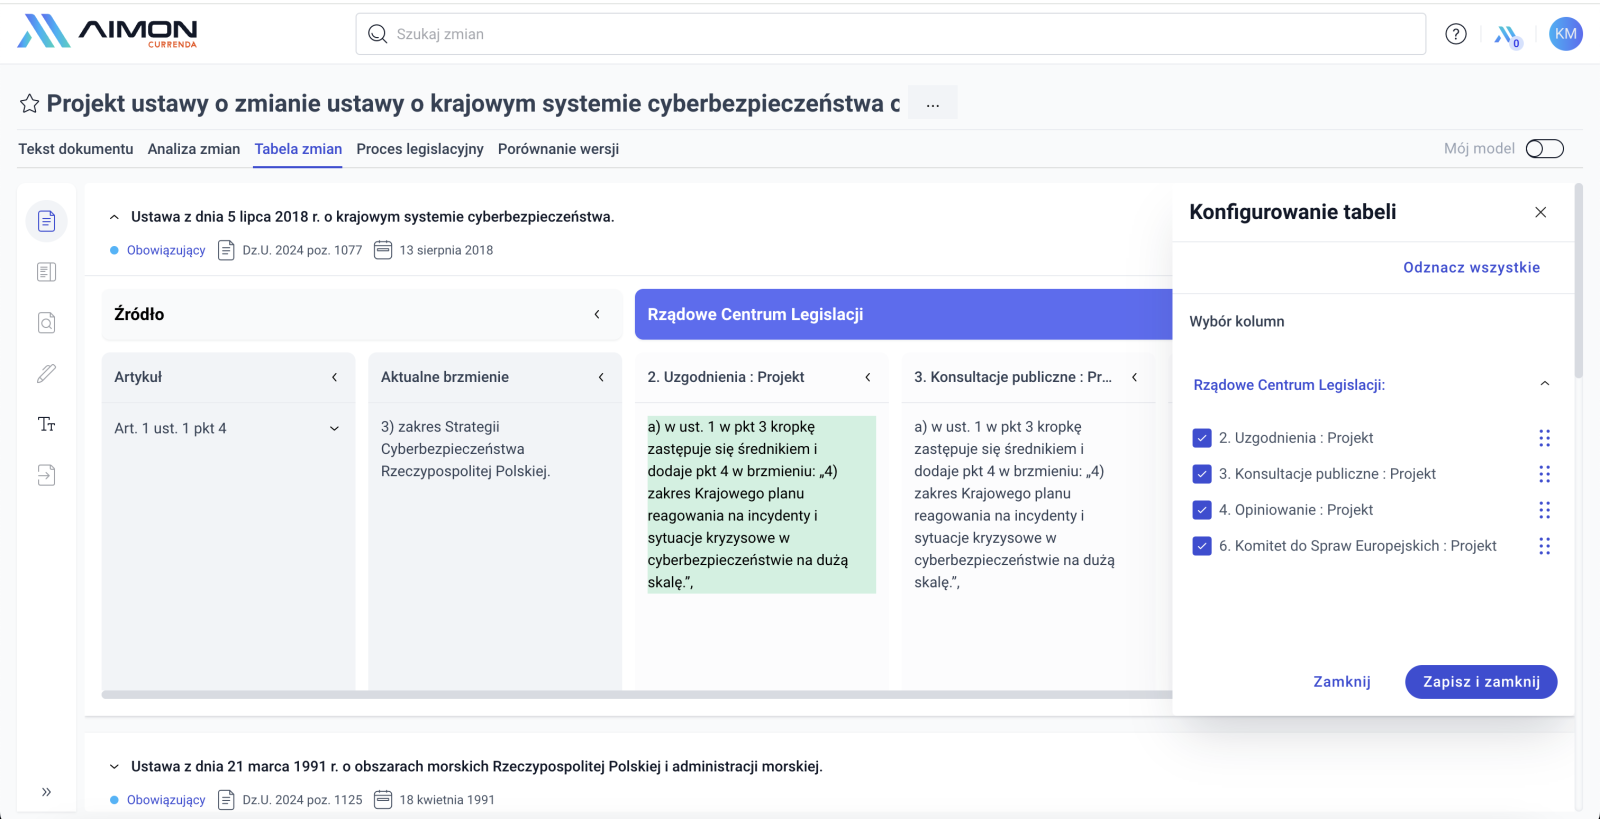Uncheck 3. Konsultacje publiczne : Projekt checkbox
This screenshot has height=819, width=1600.
click(1202, 474)
